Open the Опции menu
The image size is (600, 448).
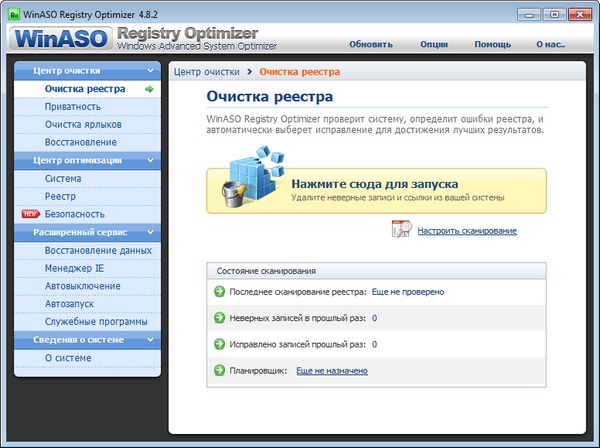point(434,44)
